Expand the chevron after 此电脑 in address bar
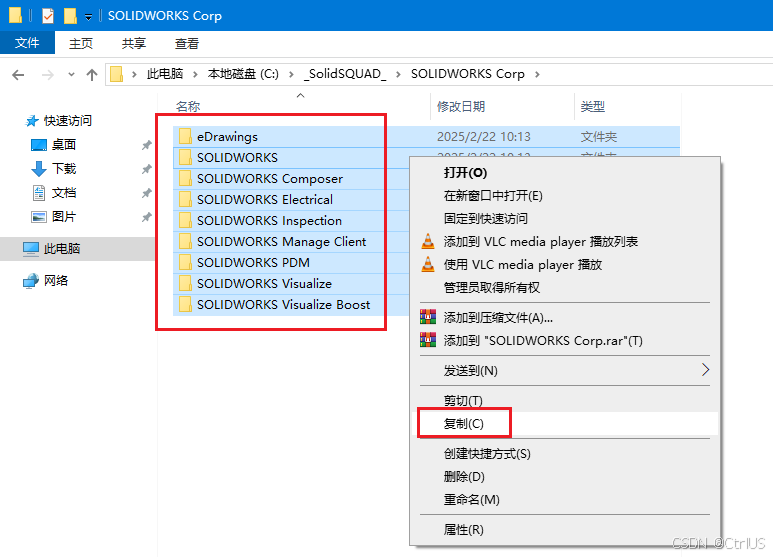Screen dimensions: 773x557 point(195,74)
